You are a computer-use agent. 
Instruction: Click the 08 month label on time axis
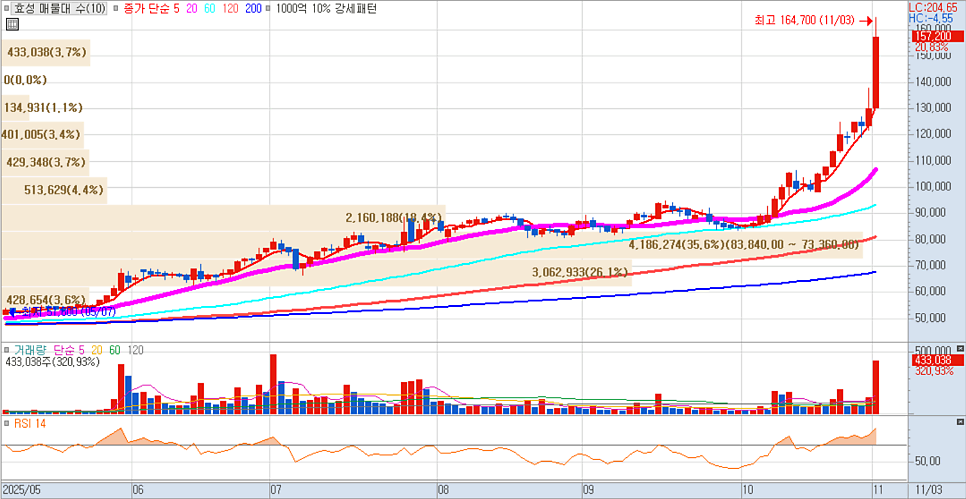click(442, 490)
